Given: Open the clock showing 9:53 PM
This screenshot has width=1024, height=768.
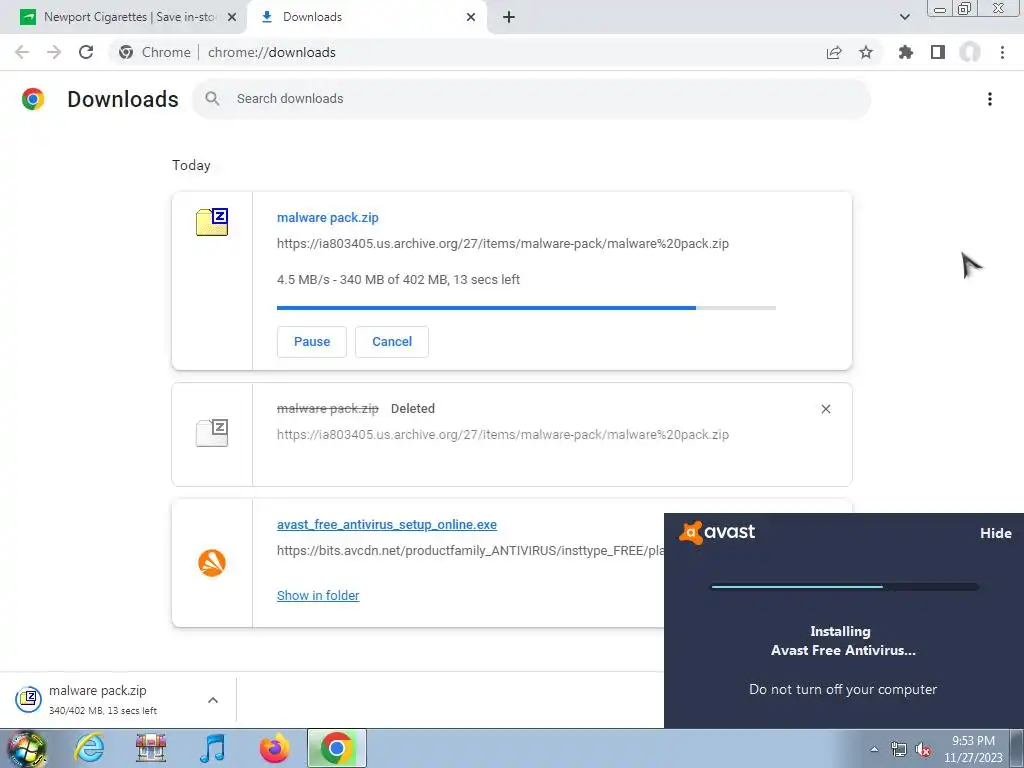Looking at the screenshot, I should tap(973, 749).
